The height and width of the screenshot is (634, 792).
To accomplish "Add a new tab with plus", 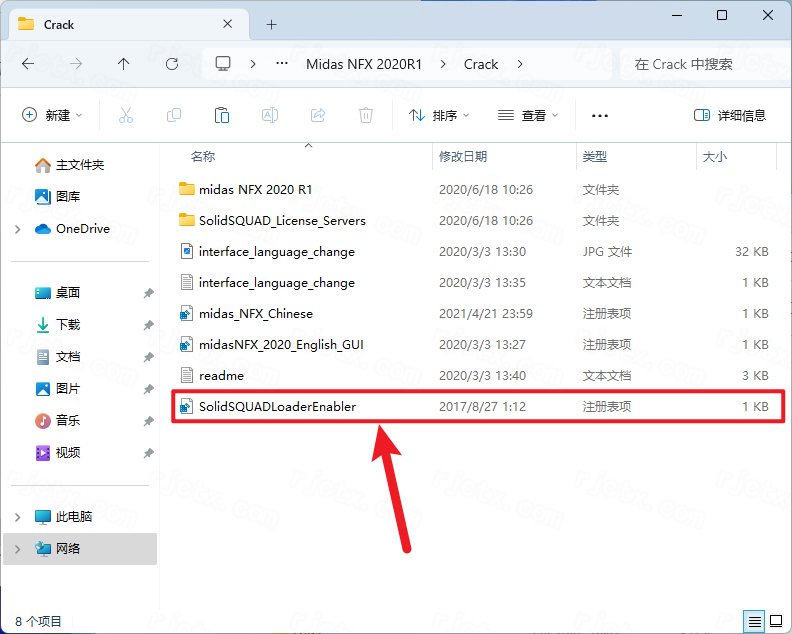I will [x=271, y=24].
